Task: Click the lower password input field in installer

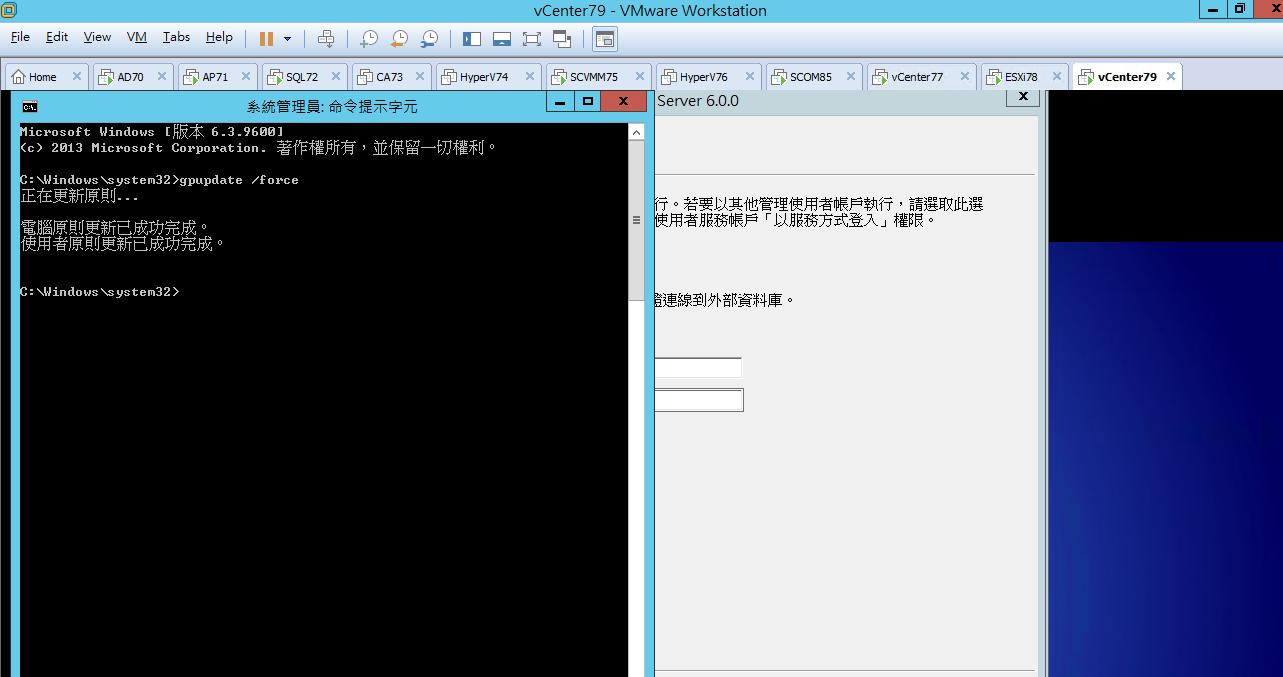Action: tap(699, 400)
